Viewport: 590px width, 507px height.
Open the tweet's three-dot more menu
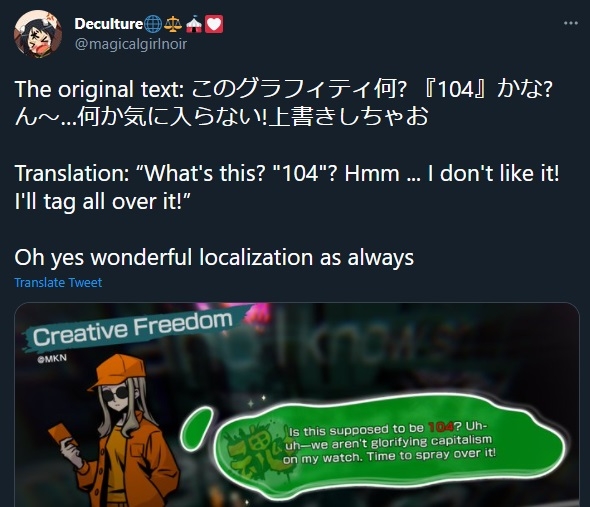coord(570,23)
